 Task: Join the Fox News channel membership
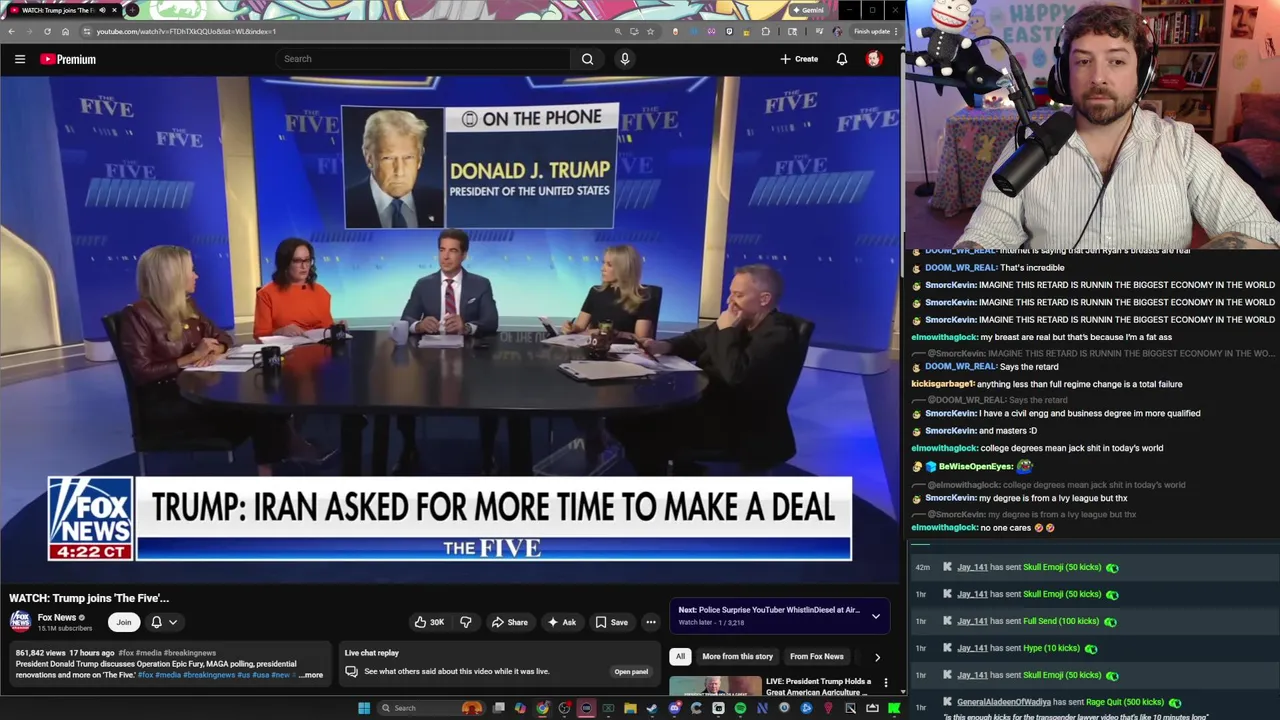tap(124, 622)
